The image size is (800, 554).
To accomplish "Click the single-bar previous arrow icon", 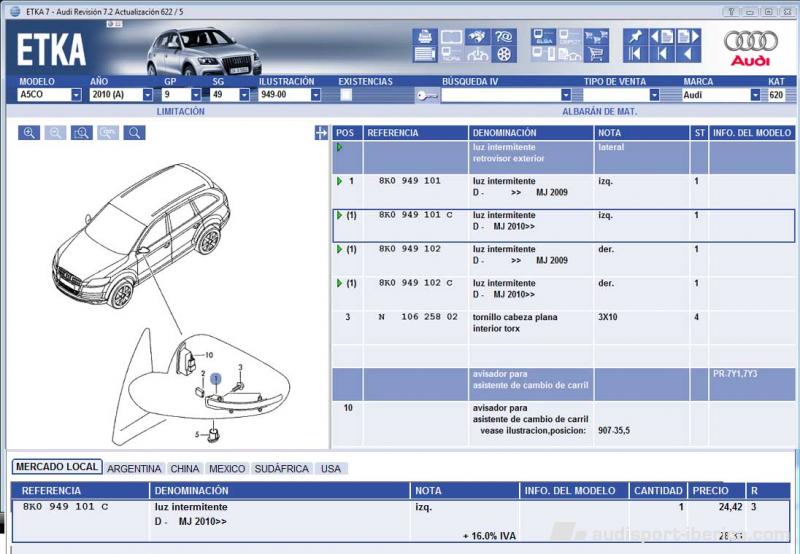I will pyautogui.click(x=662, y=54).
